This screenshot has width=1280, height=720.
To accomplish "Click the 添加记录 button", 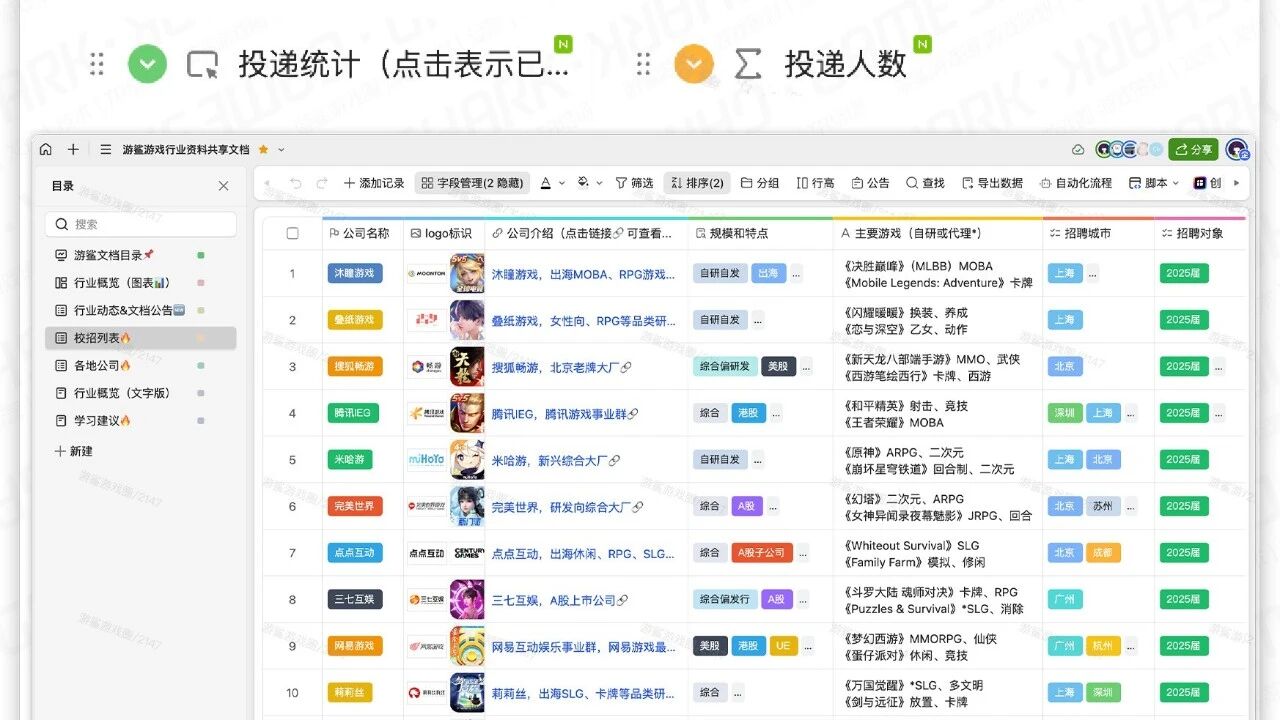I will (374, 183).
